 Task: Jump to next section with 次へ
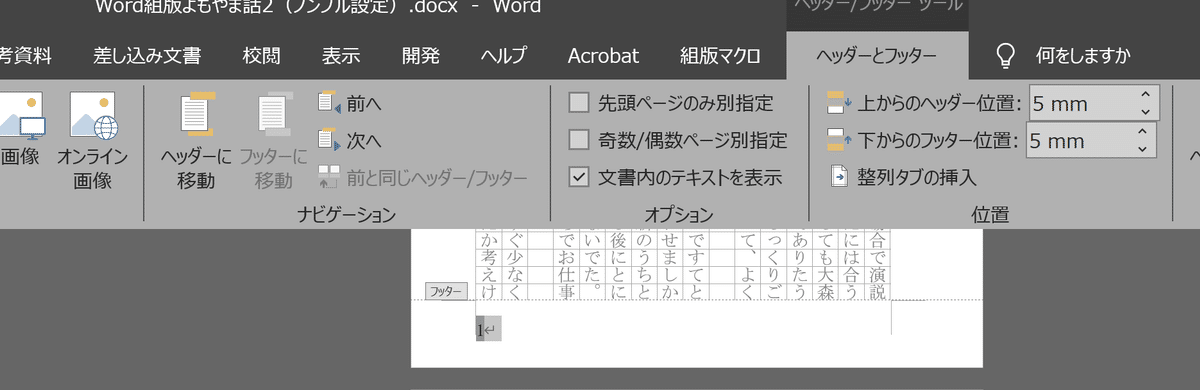350,140
